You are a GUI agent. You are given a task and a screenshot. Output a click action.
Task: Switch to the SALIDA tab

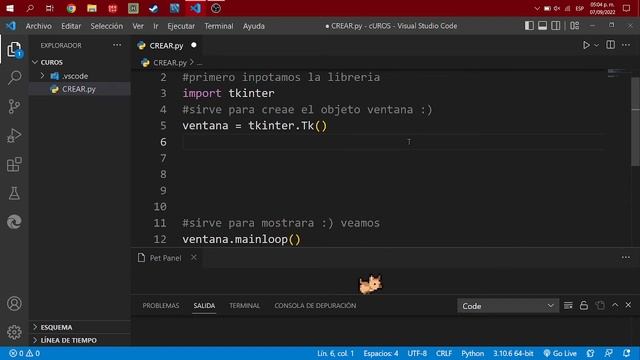pyautogui.click(x=204, y=306)
